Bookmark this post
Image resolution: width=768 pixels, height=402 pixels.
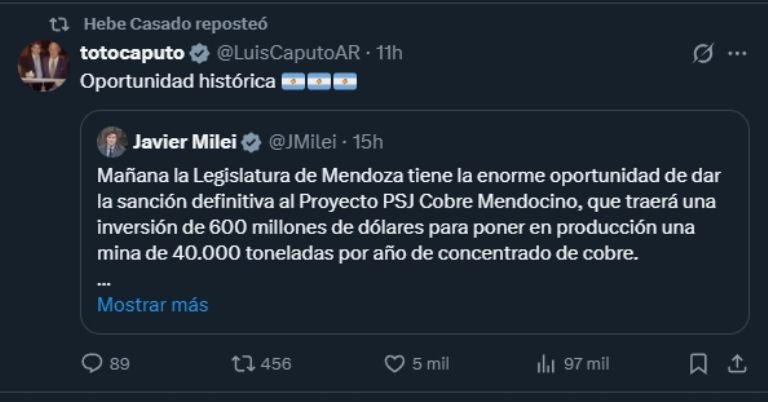point(699,364)
